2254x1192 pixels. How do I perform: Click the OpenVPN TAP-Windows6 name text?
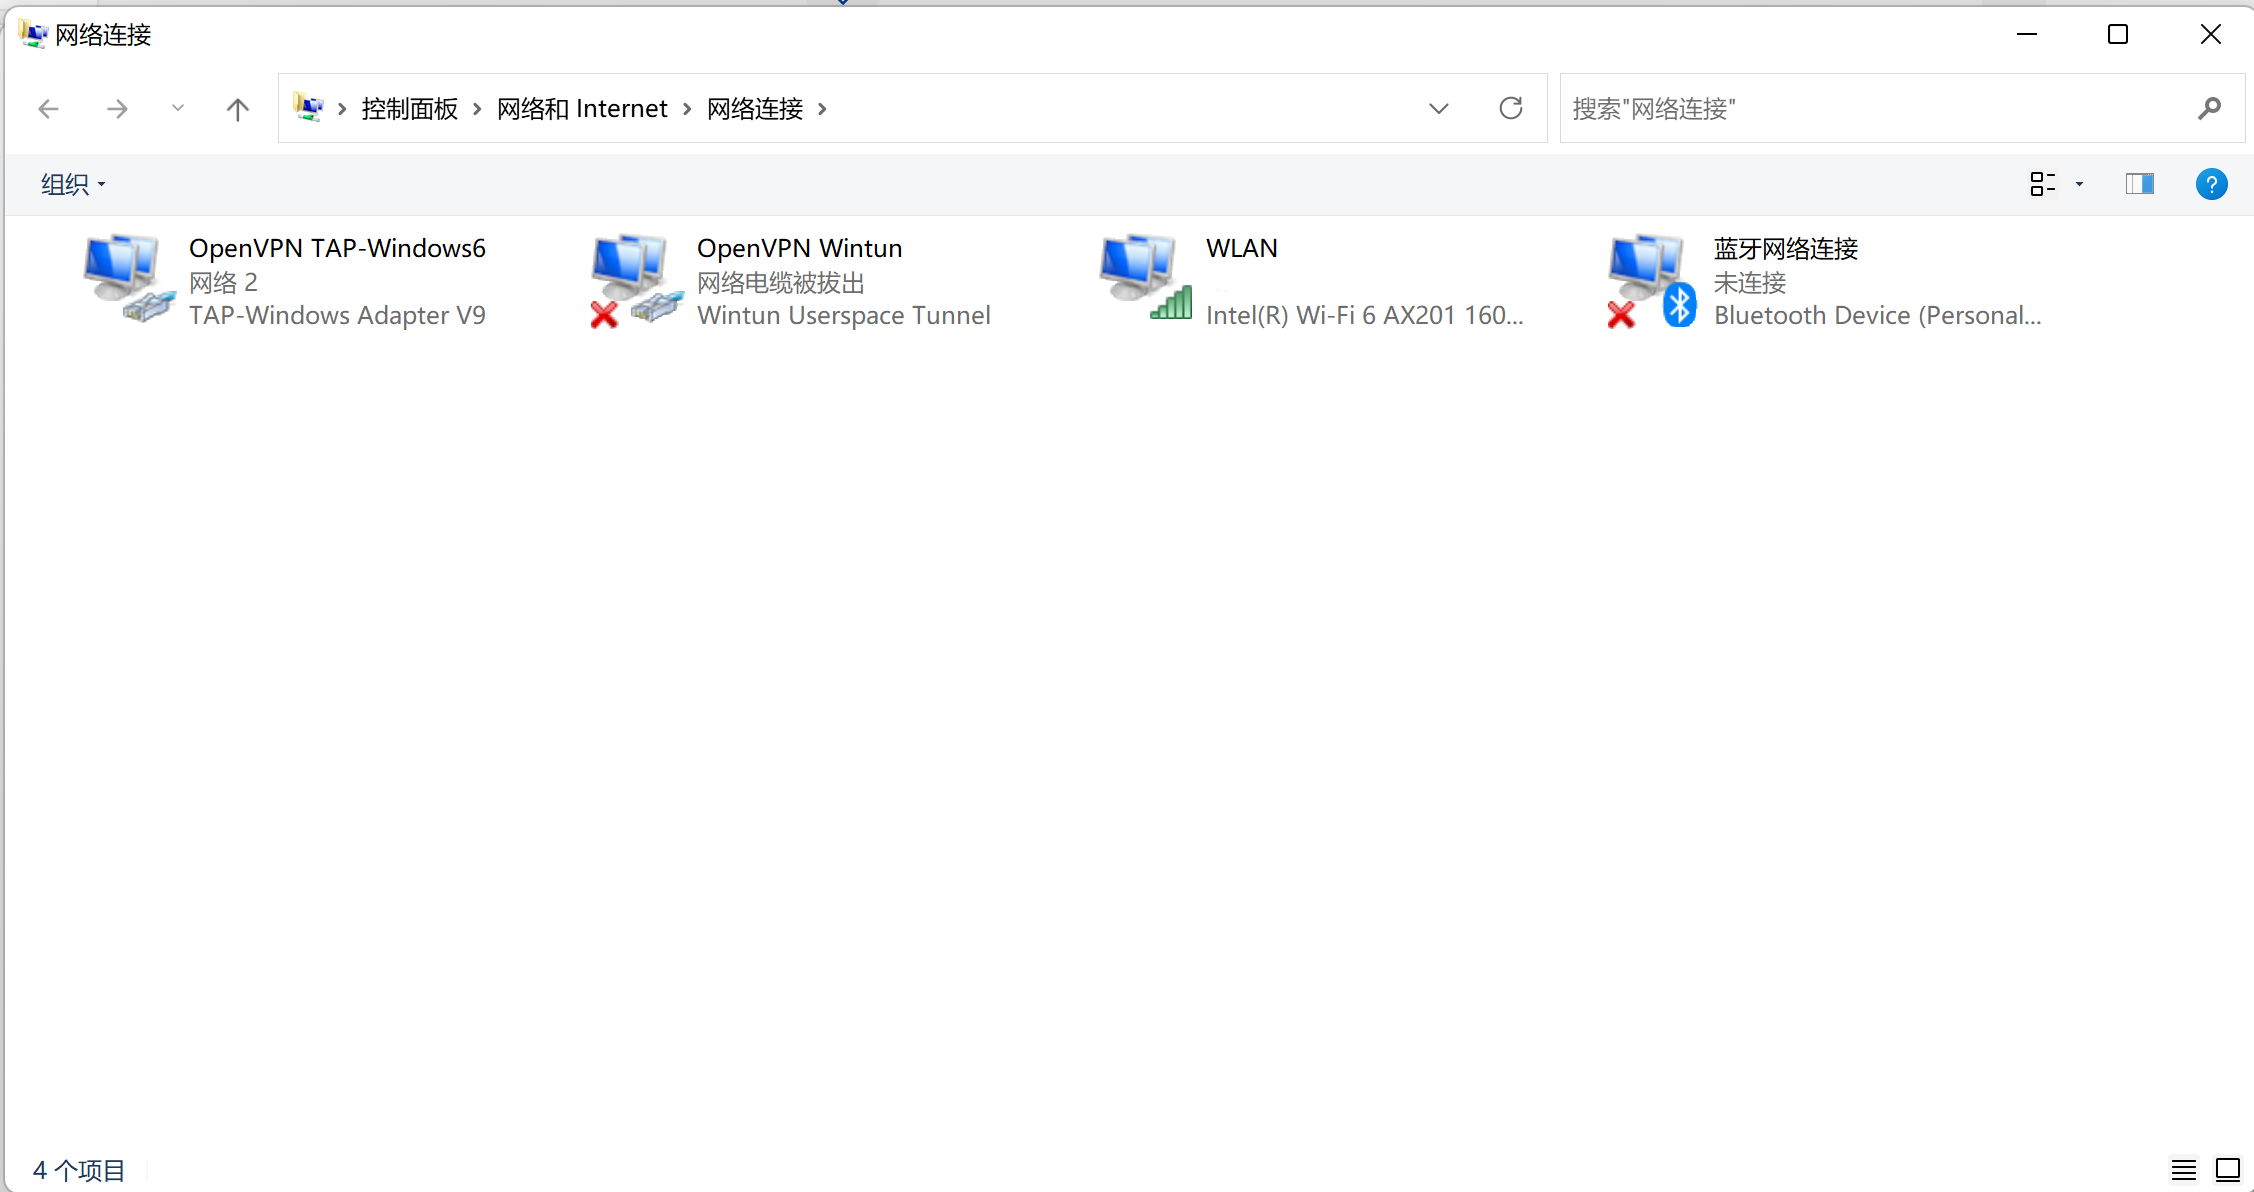point(337,248)
